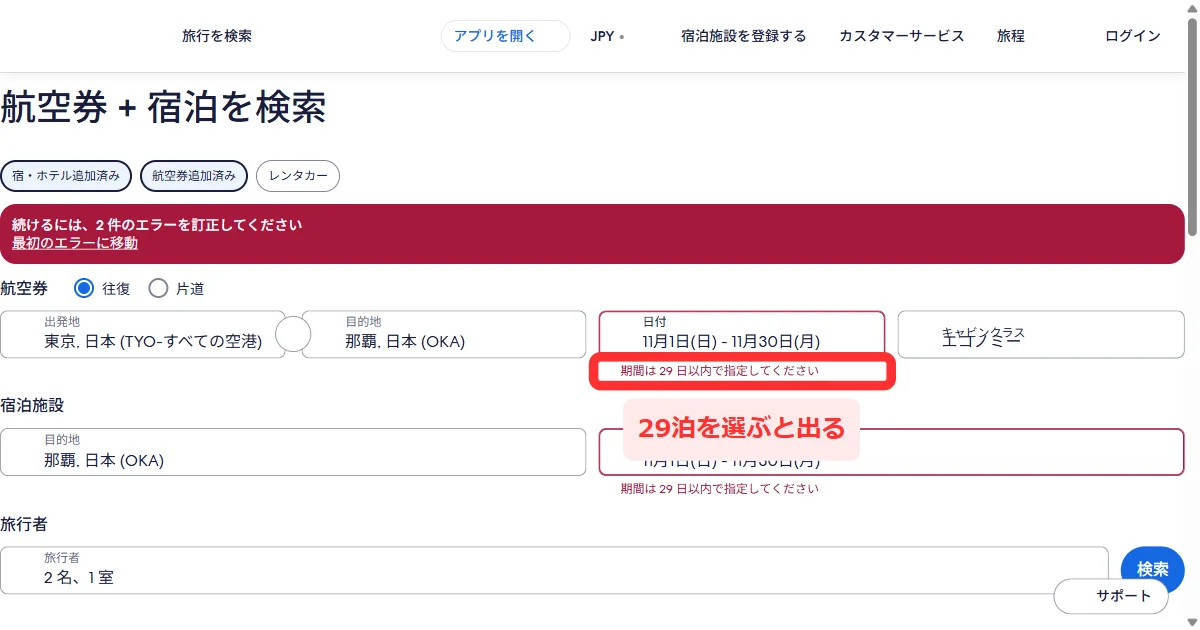1200x630 pixels.
Task: Click the アプリを開く button
Action: point(505,36)
